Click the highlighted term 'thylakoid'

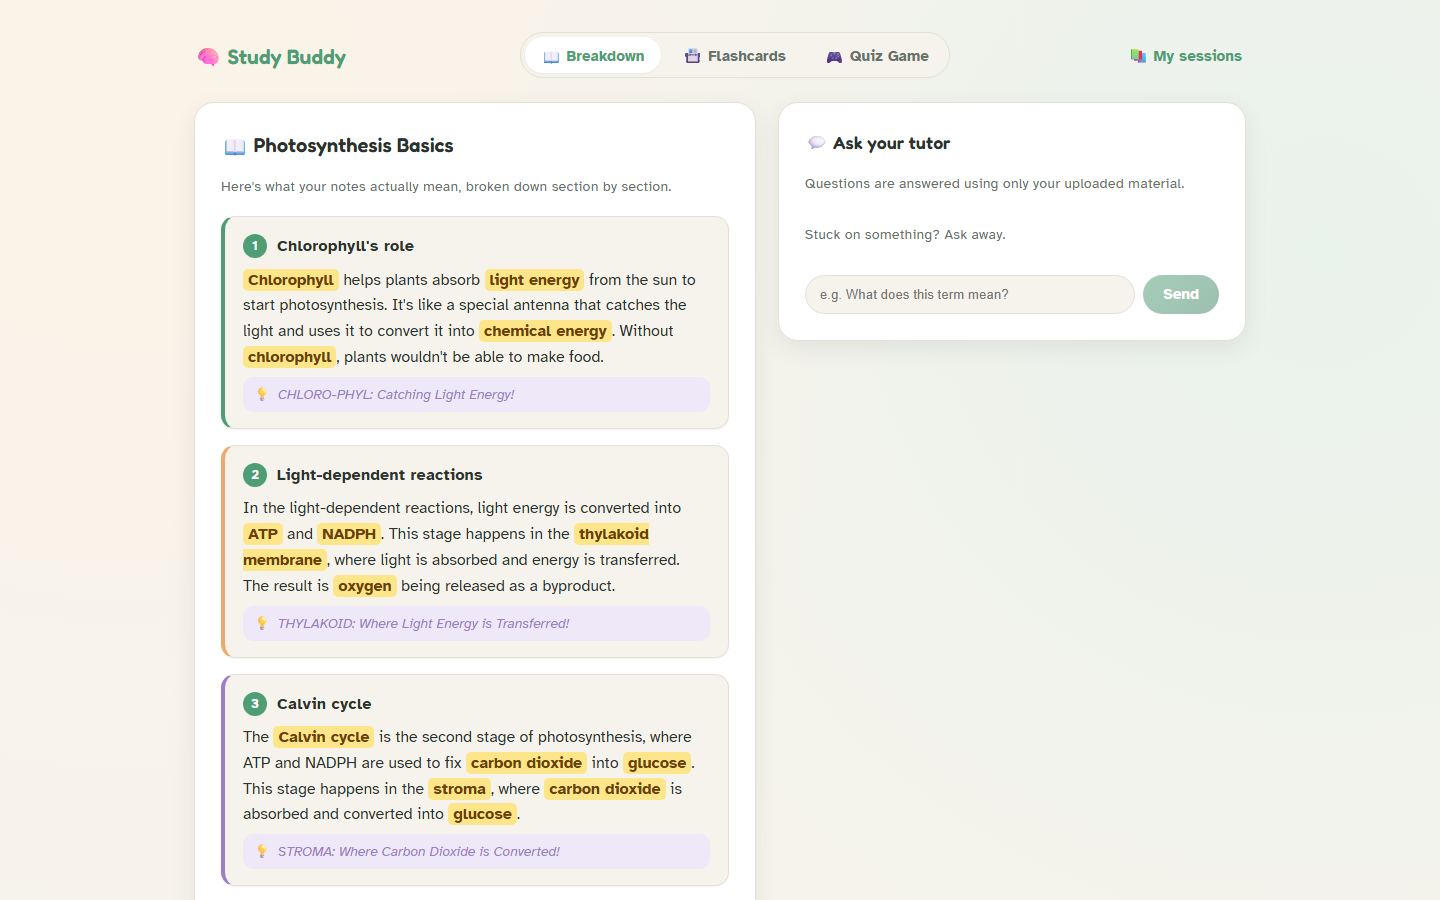[x=612, y=534]
